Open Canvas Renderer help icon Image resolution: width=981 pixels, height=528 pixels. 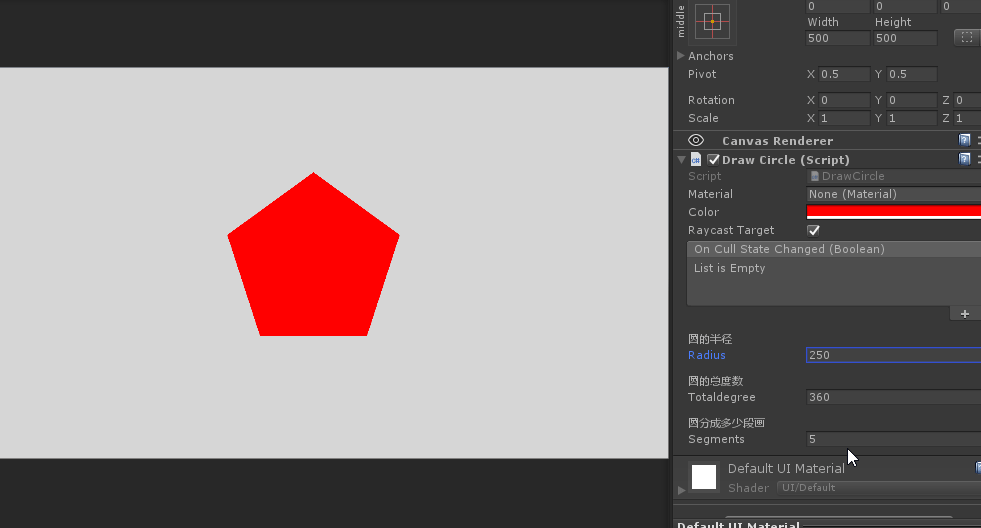(964, 140)
